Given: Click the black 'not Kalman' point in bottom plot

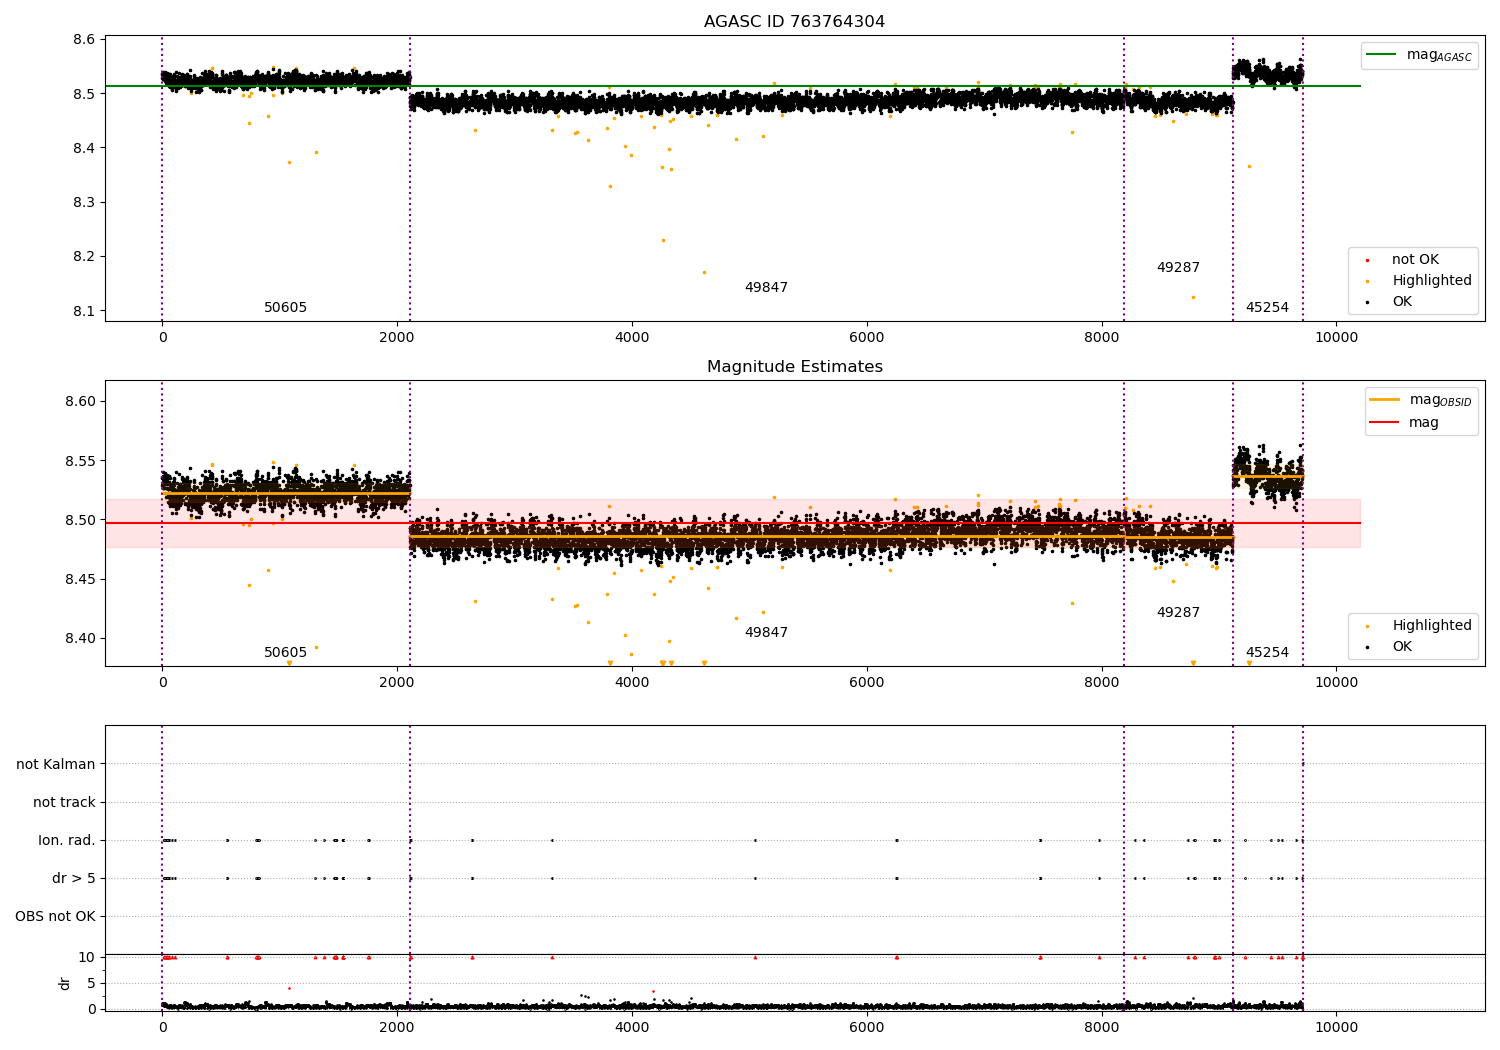Looking at the screenshot, I should [x=1302, y=764].
